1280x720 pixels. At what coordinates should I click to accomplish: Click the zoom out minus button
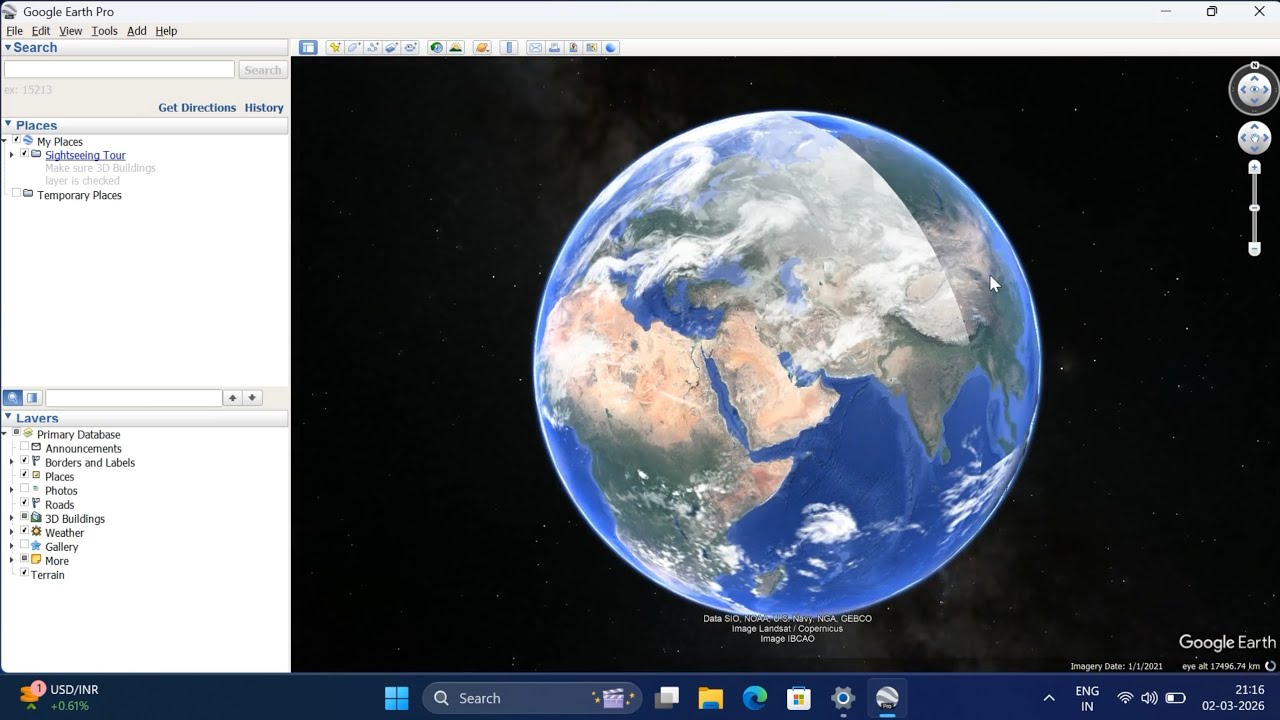(1254, 249)
